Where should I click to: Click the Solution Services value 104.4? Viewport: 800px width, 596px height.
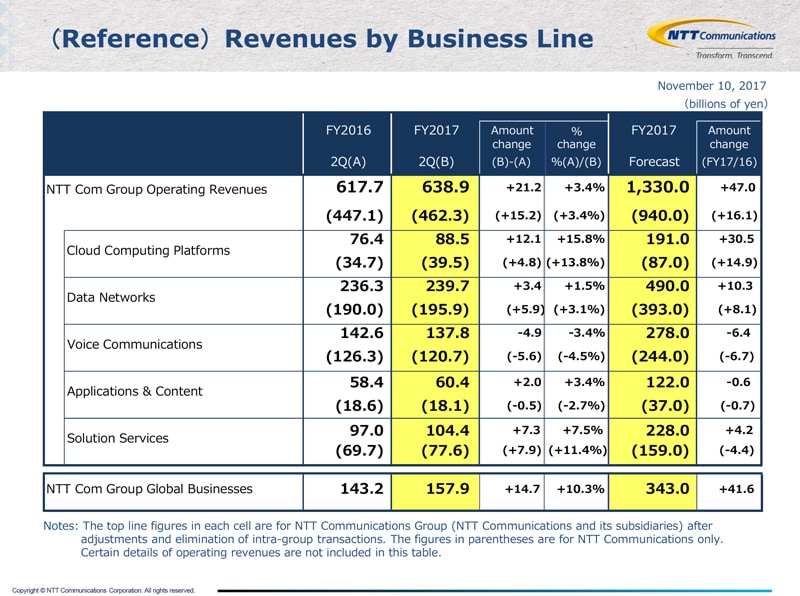tap(447, 430)
